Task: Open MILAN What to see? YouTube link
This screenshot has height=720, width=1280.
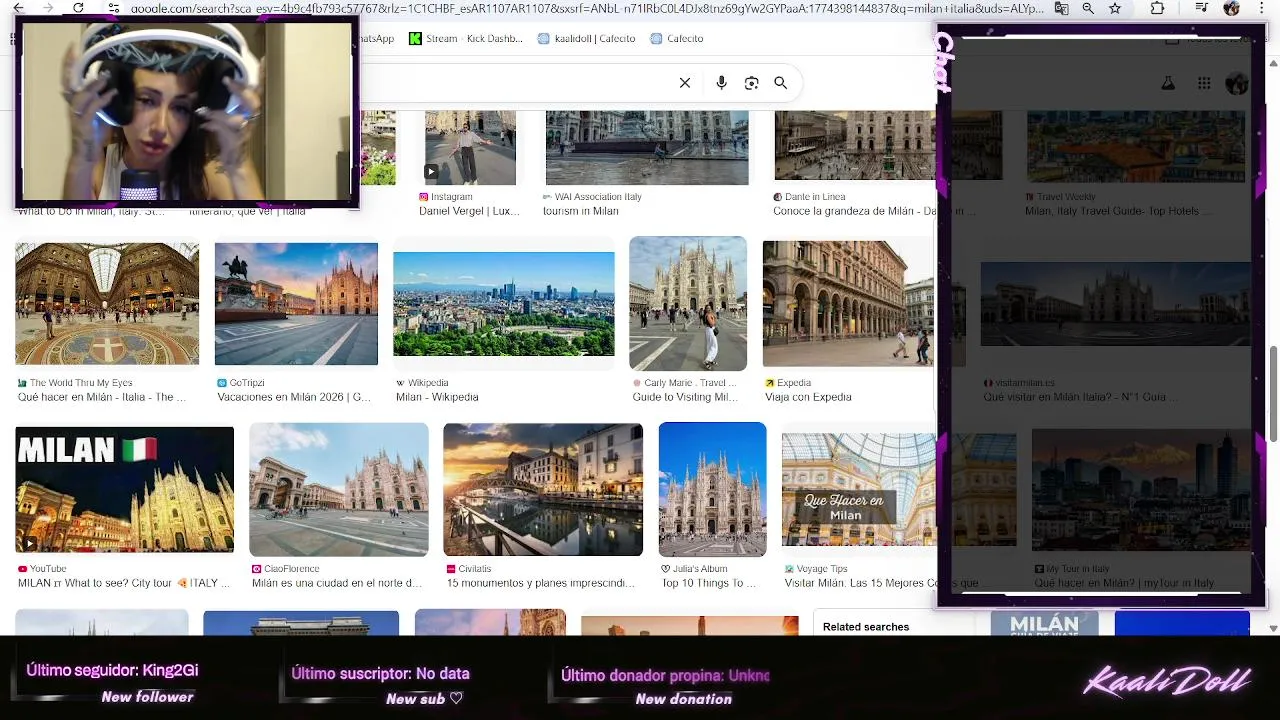Action: click(x=123, y=583)
